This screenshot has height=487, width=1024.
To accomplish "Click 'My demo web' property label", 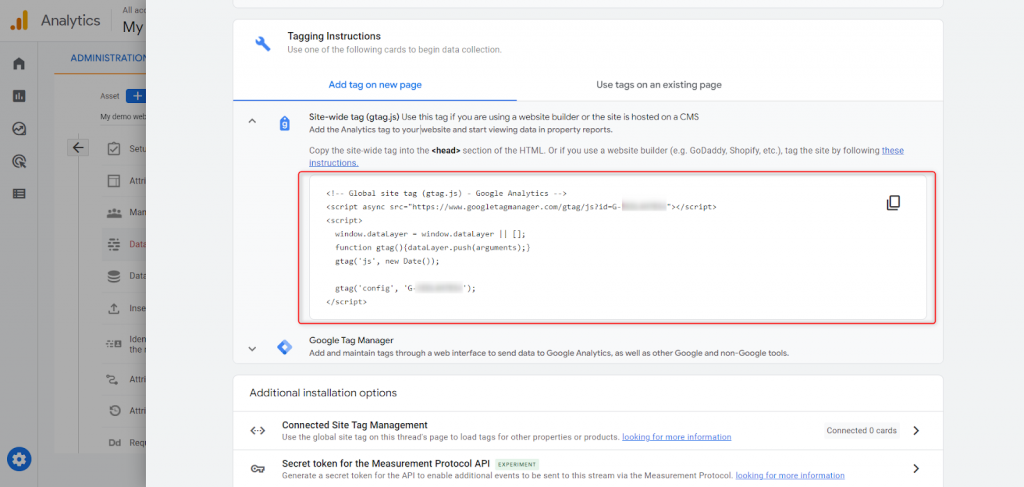I will (x=123, y=117).
